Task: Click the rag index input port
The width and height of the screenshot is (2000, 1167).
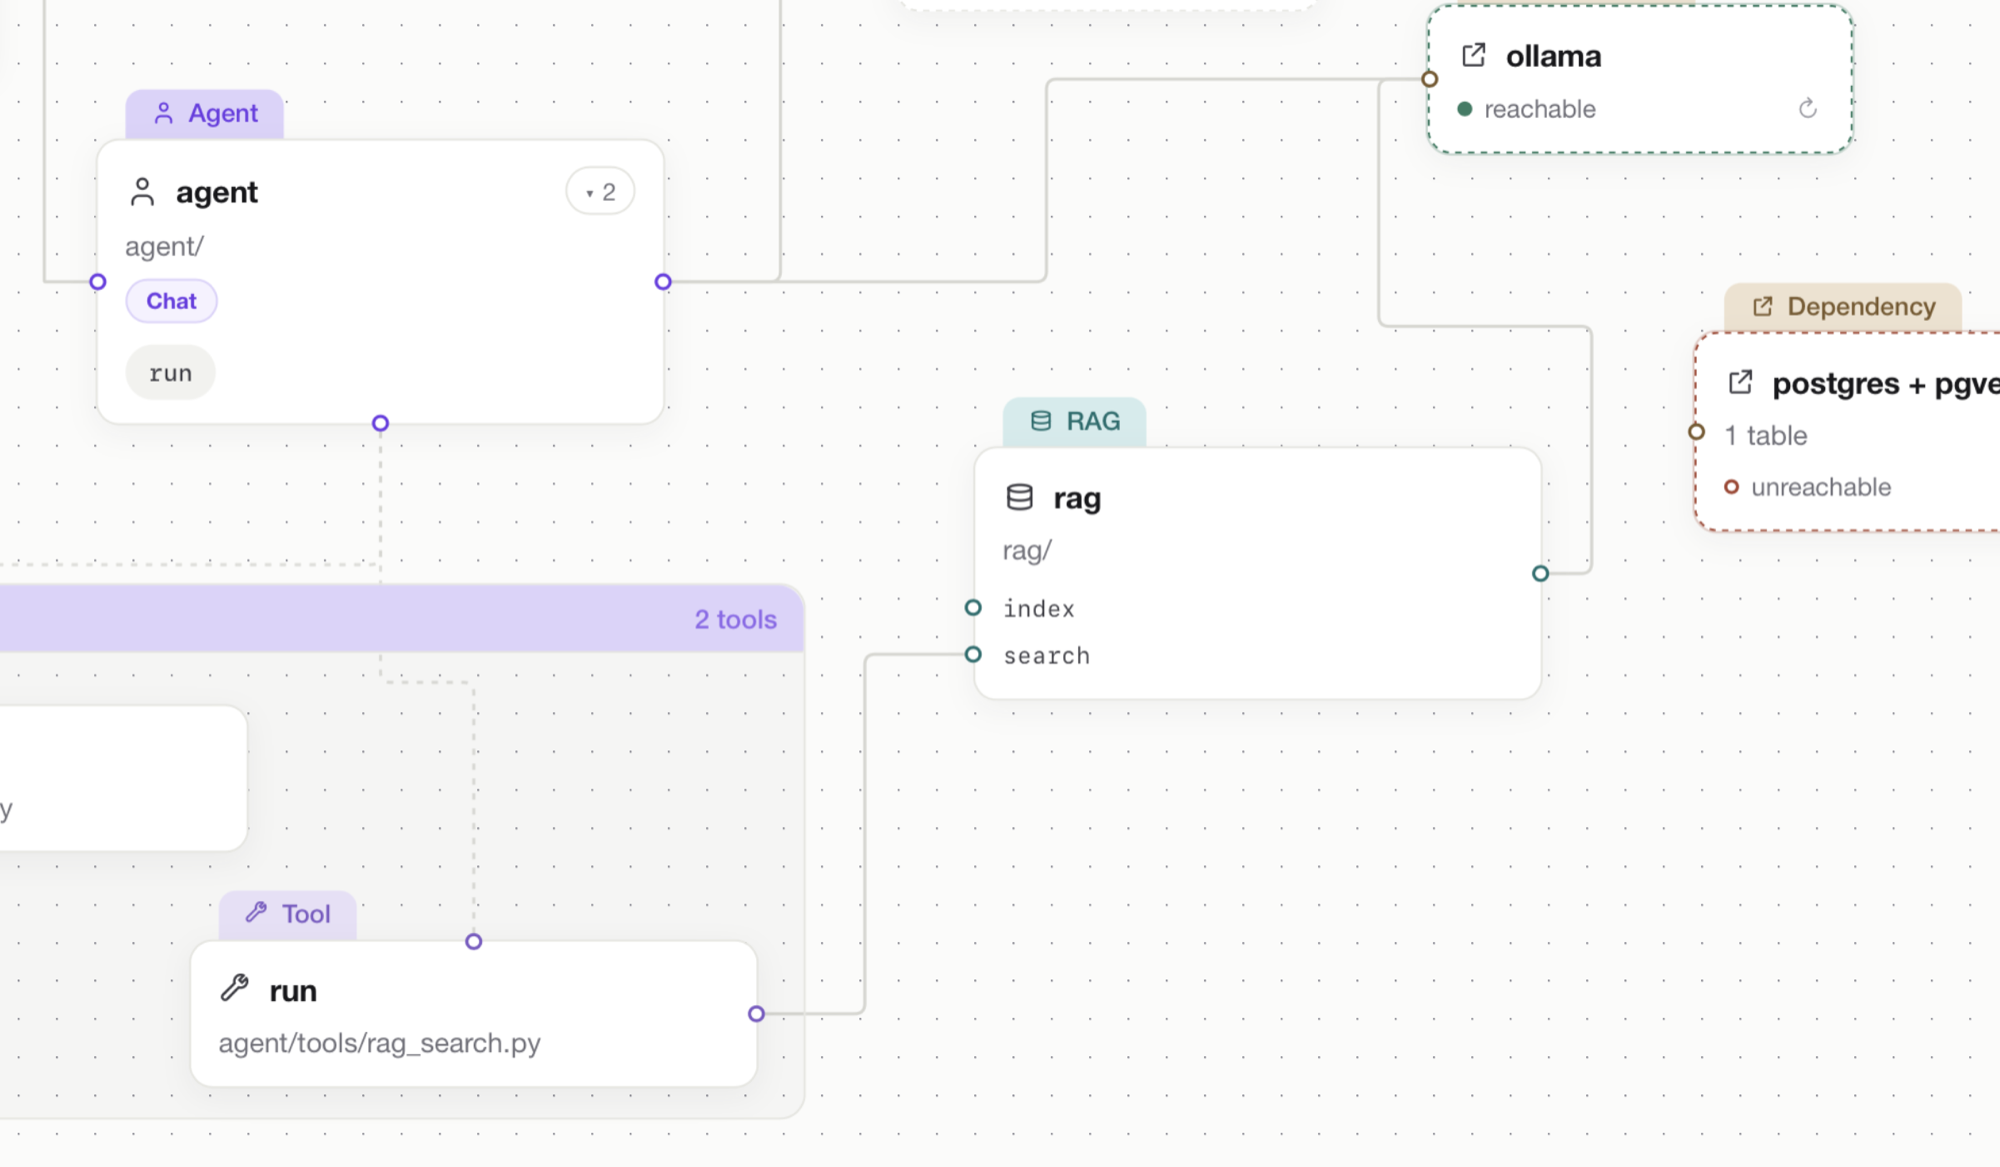Action: tap(973, 607)
